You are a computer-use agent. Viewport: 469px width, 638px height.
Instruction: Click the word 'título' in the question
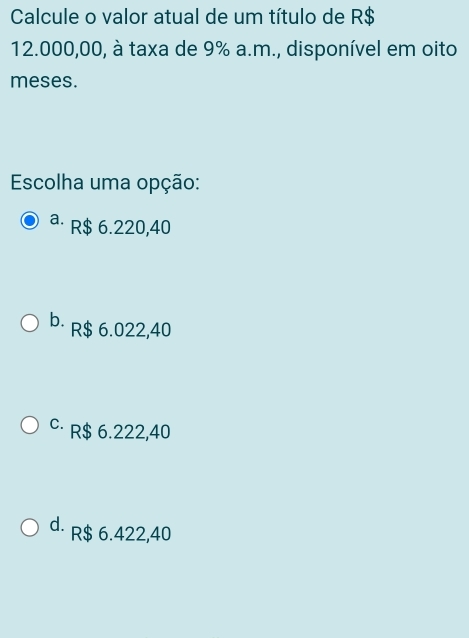point(290,17)
